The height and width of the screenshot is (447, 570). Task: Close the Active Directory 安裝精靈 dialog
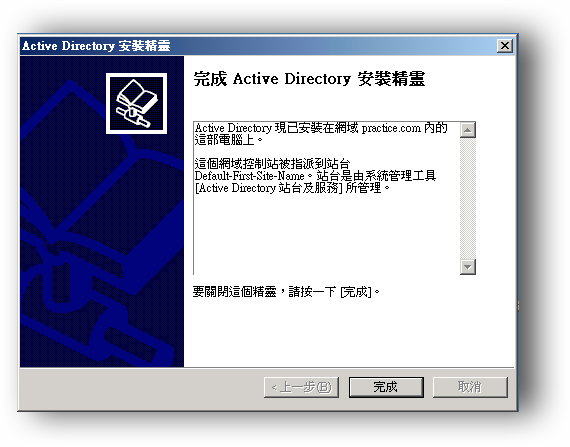click(x=505, y=46)
